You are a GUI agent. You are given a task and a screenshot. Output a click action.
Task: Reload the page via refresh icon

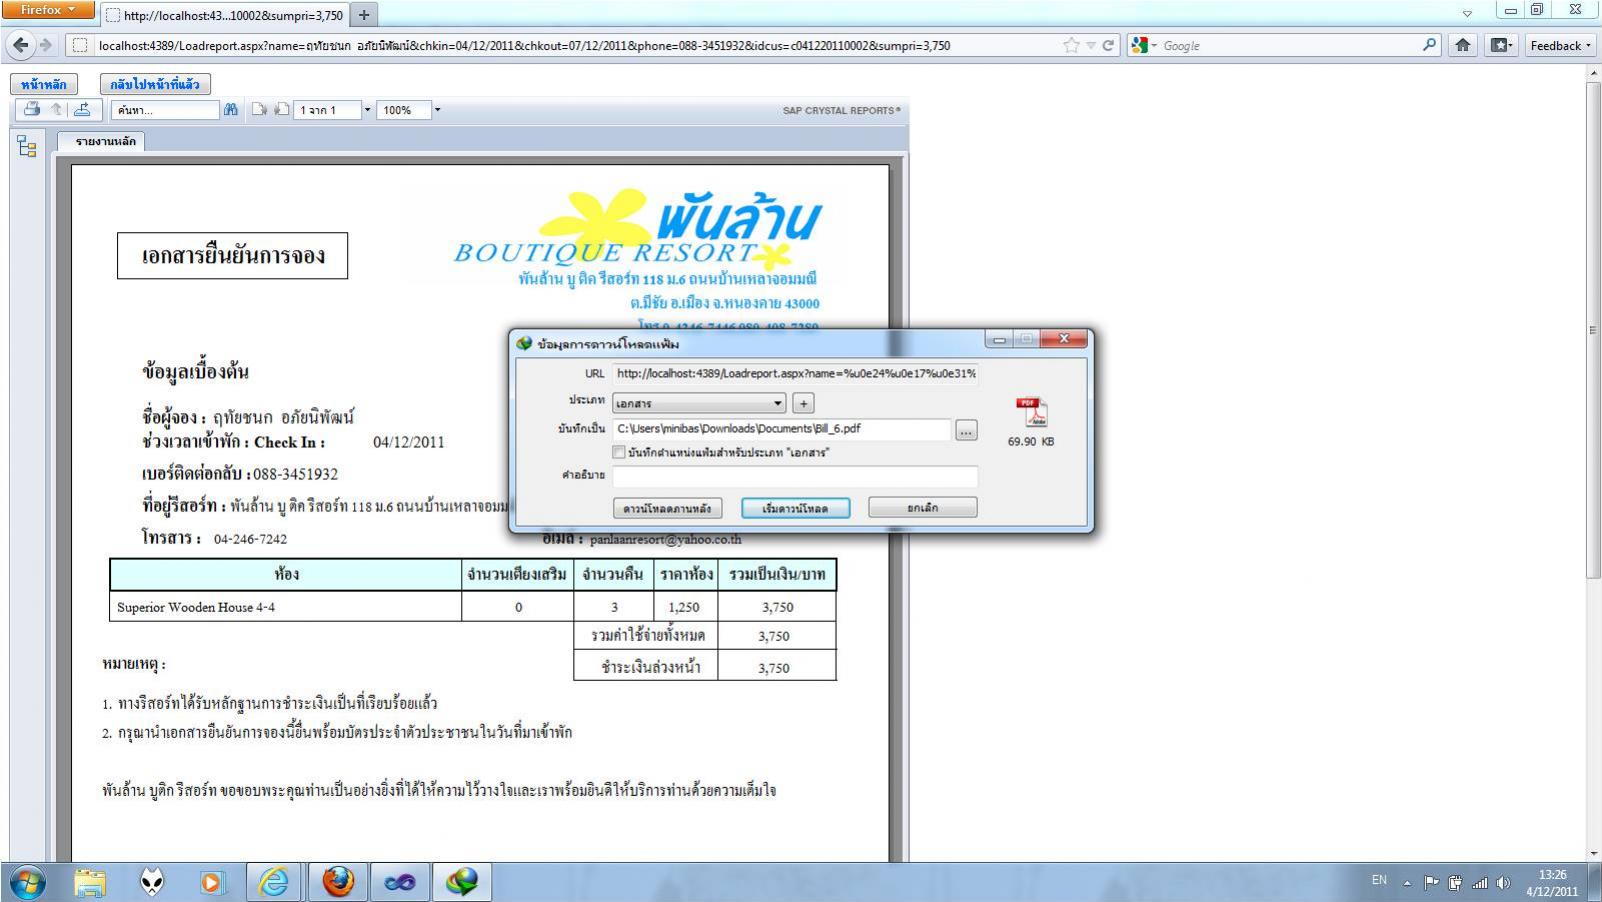[1108, 45]
